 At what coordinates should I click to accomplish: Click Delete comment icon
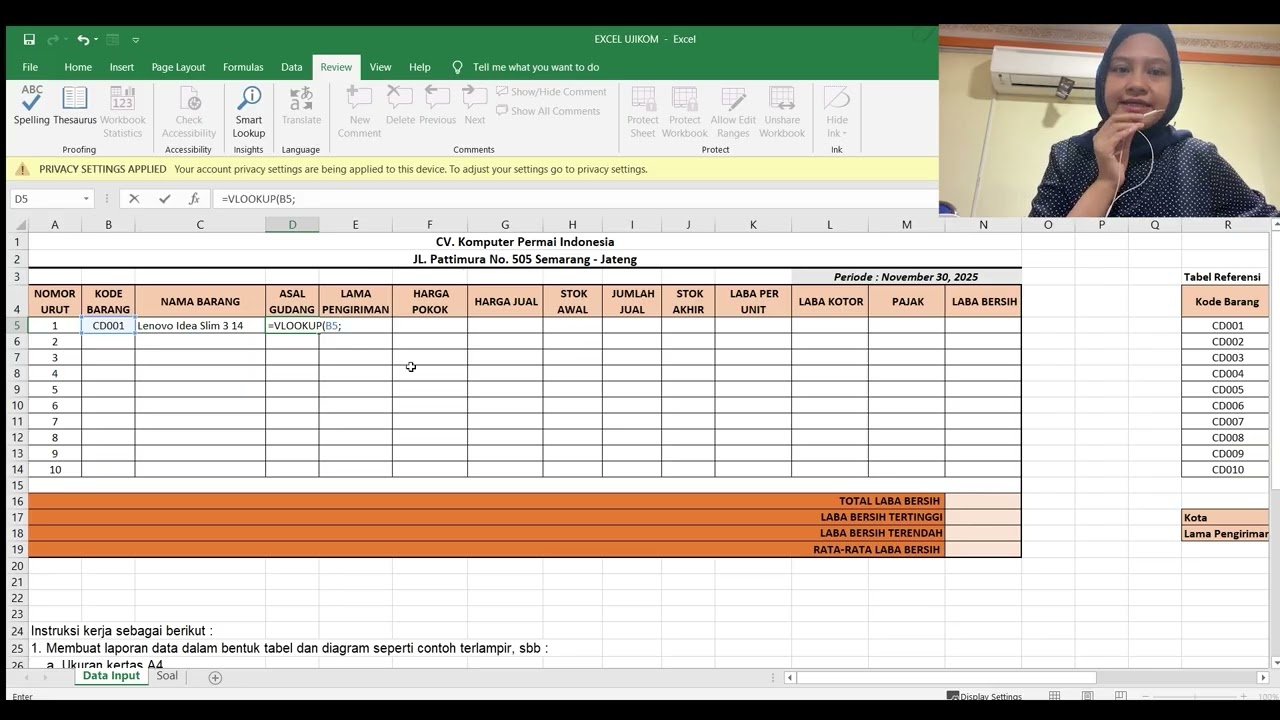click(x=400, y=106)
